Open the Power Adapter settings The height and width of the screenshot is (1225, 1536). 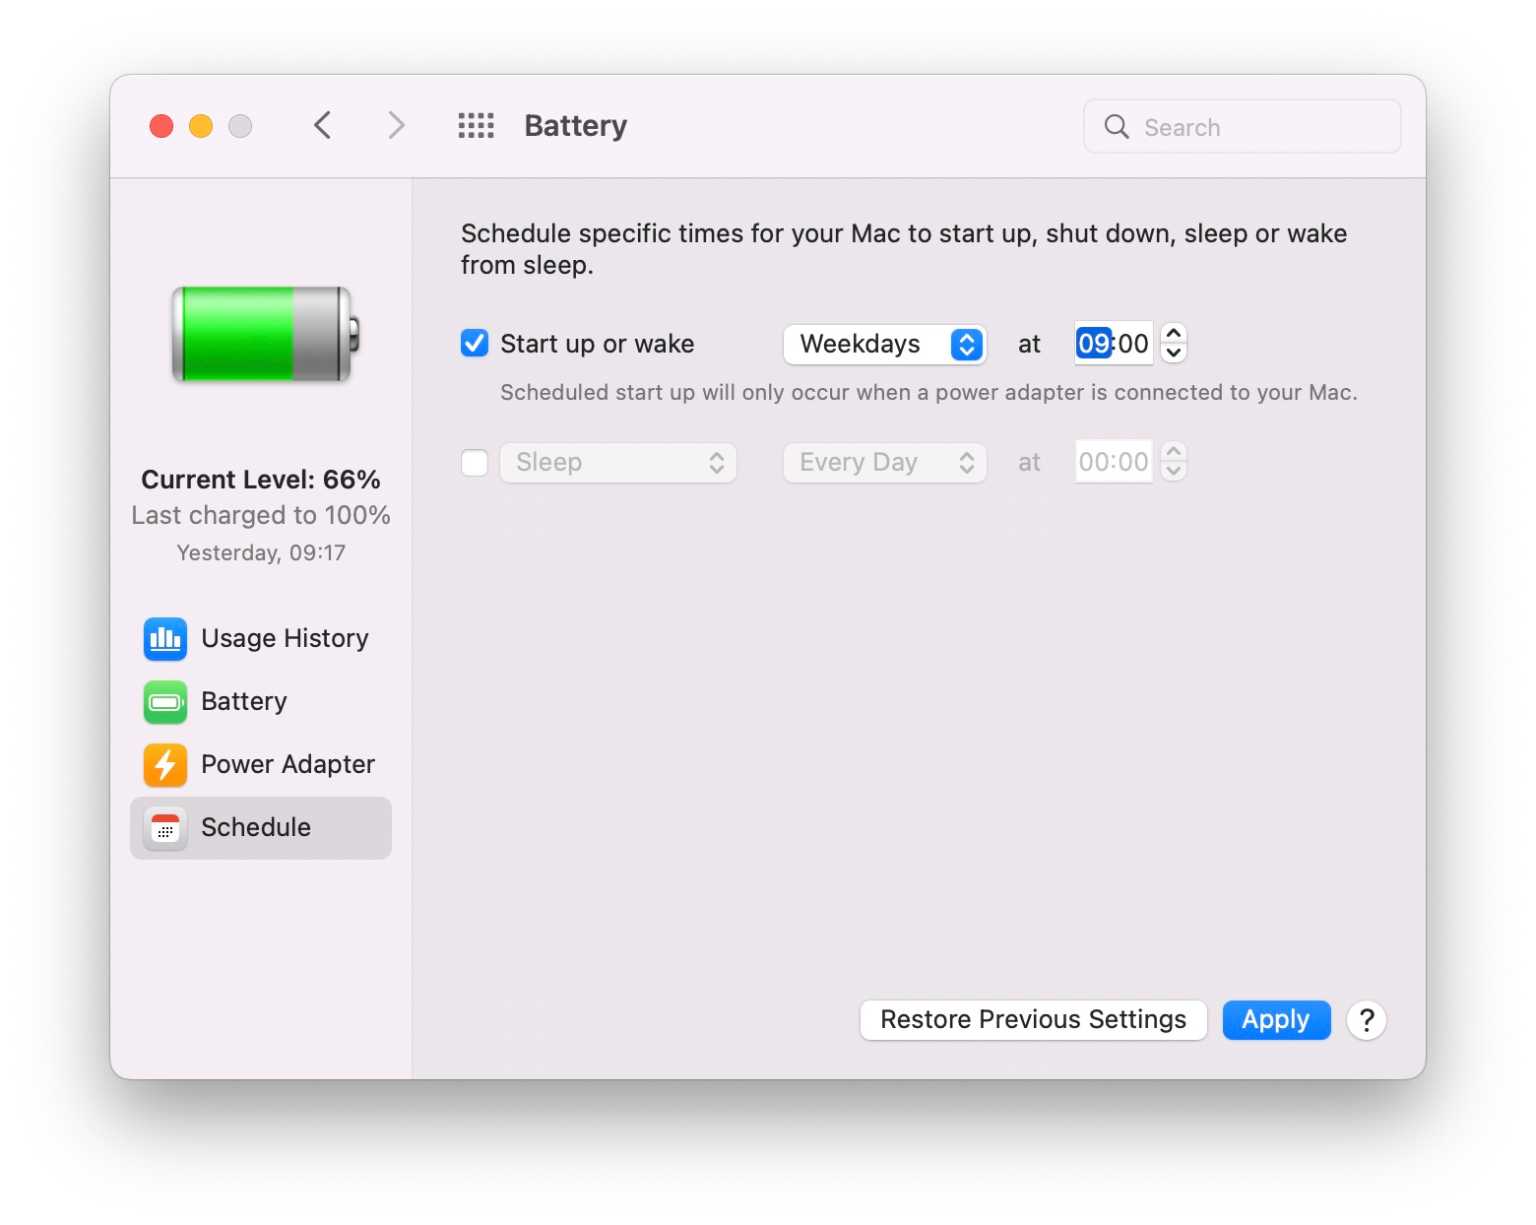[288, 765]
